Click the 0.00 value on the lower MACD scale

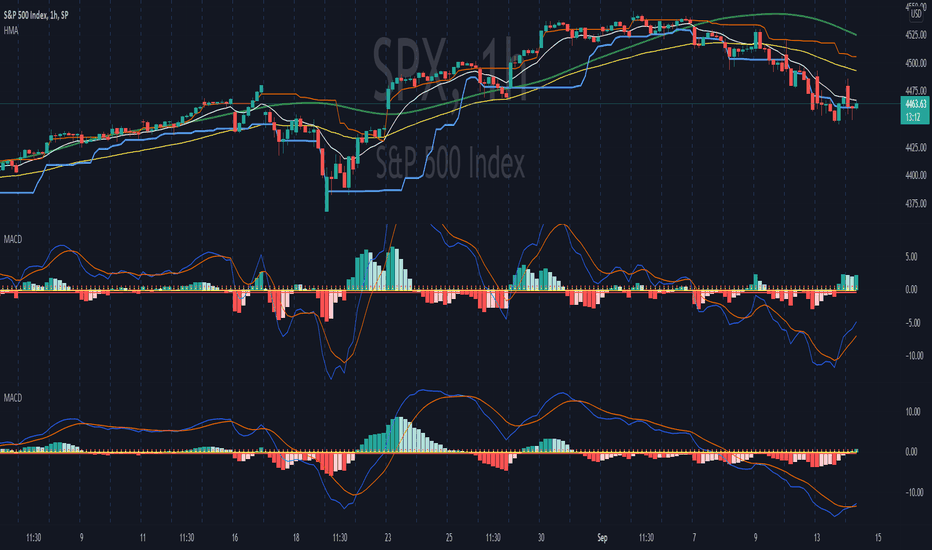pyautogui.click(x=911, y=452)
